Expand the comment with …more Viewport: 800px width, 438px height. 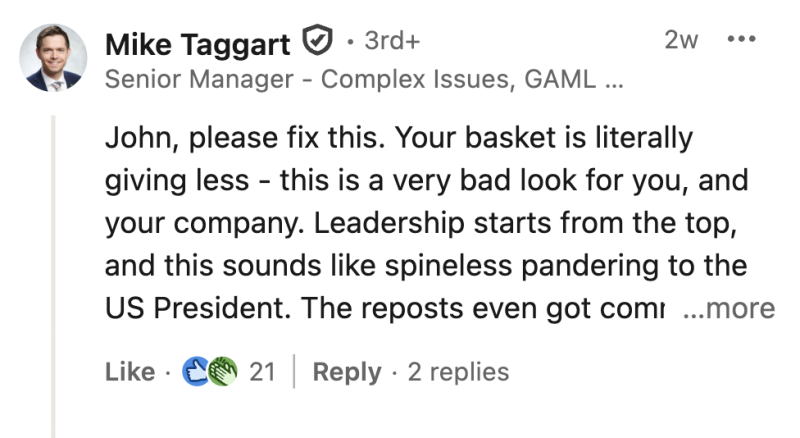727,309
